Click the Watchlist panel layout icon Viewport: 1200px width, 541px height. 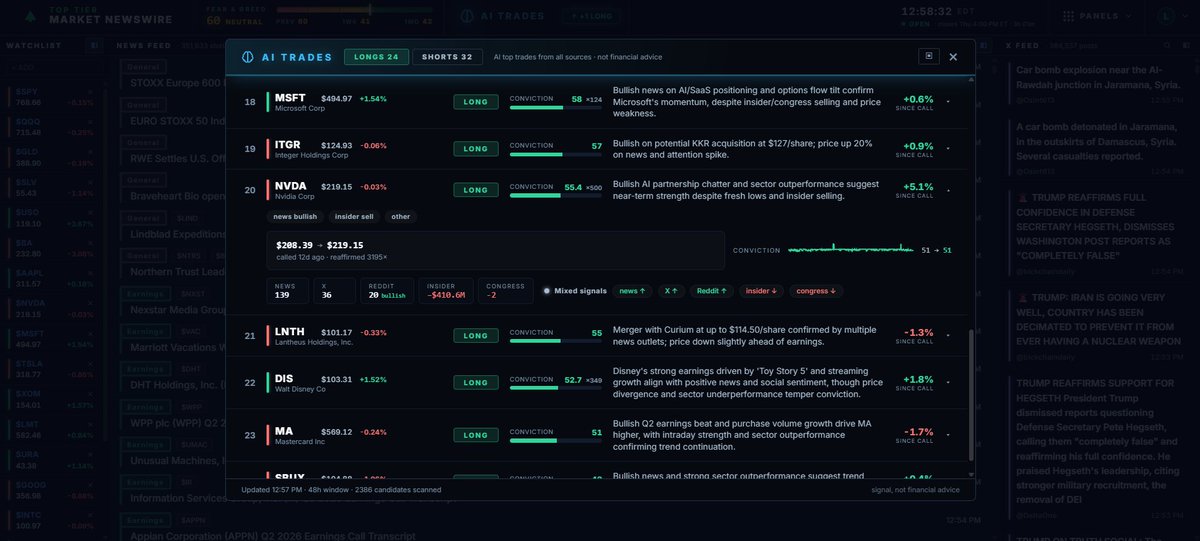point(95,45)
